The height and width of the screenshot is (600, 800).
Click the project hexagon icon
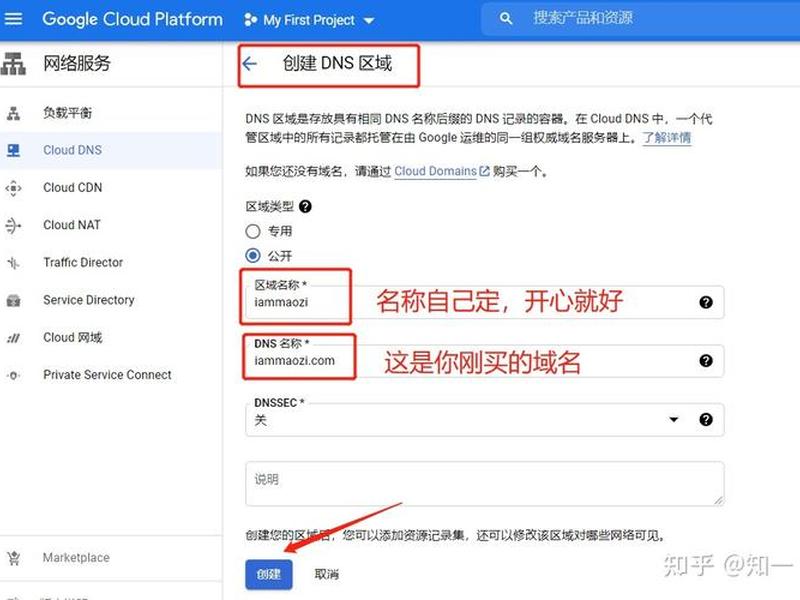pos(251,20)
